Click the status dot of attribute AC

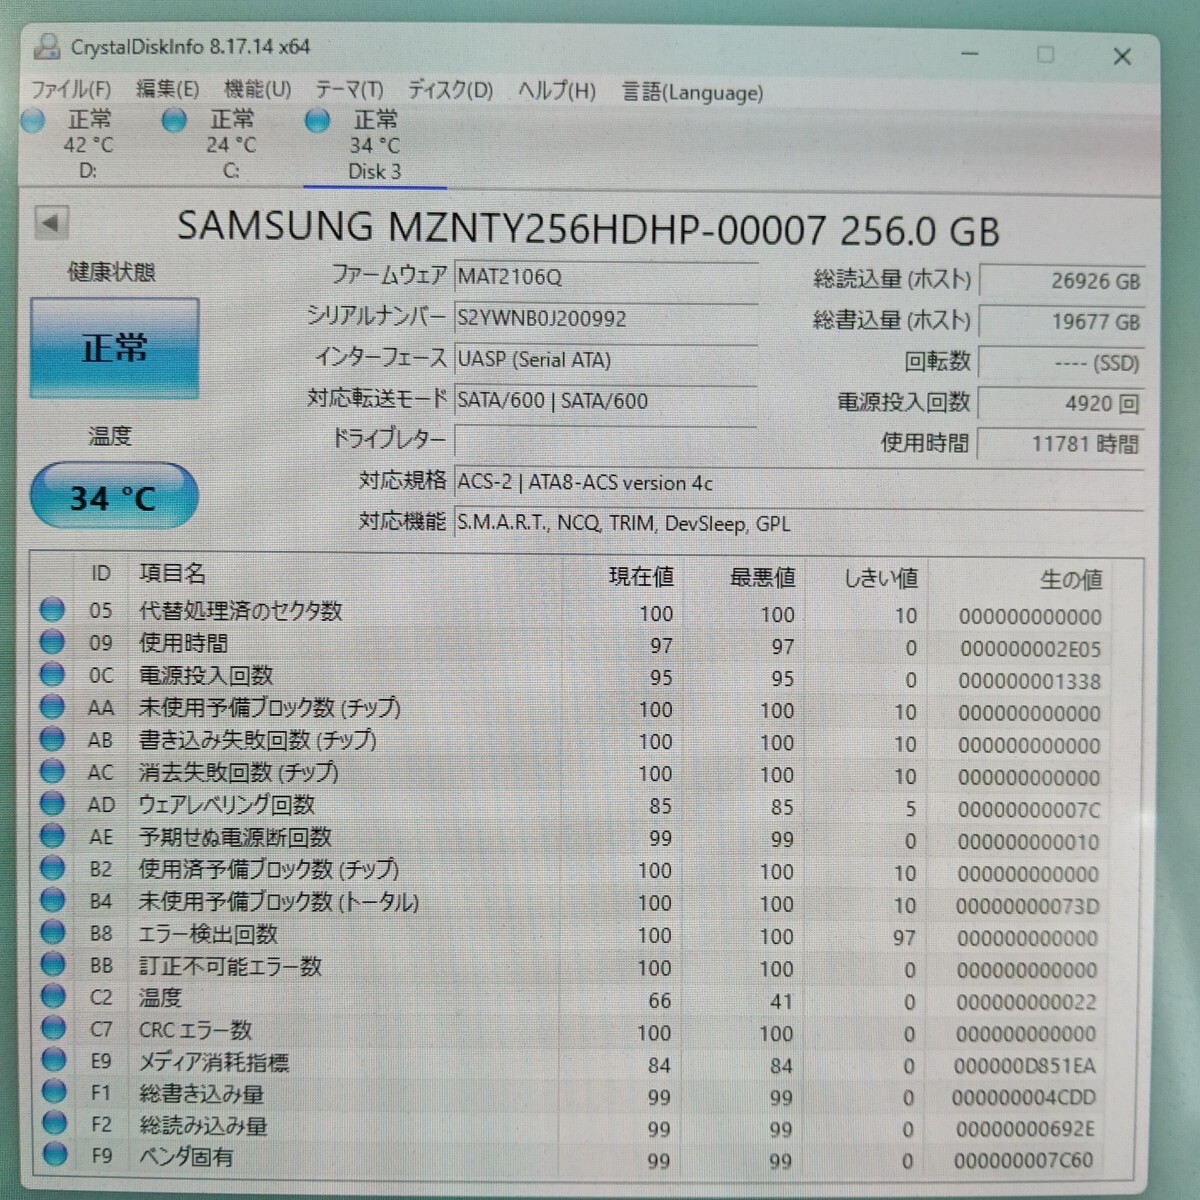point(53,771)
